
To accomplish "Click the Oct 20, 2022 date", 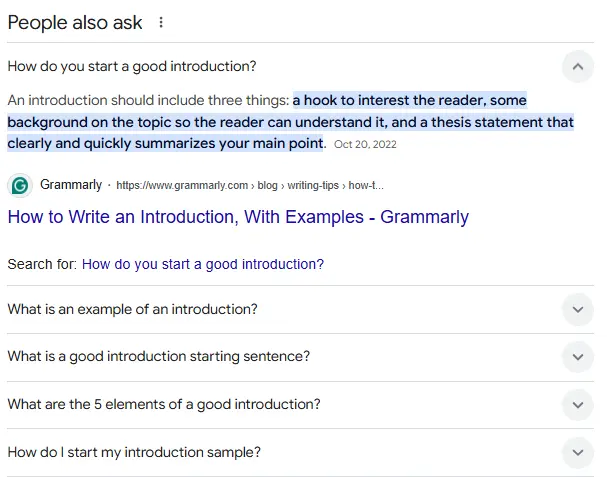I will [365, 145].
